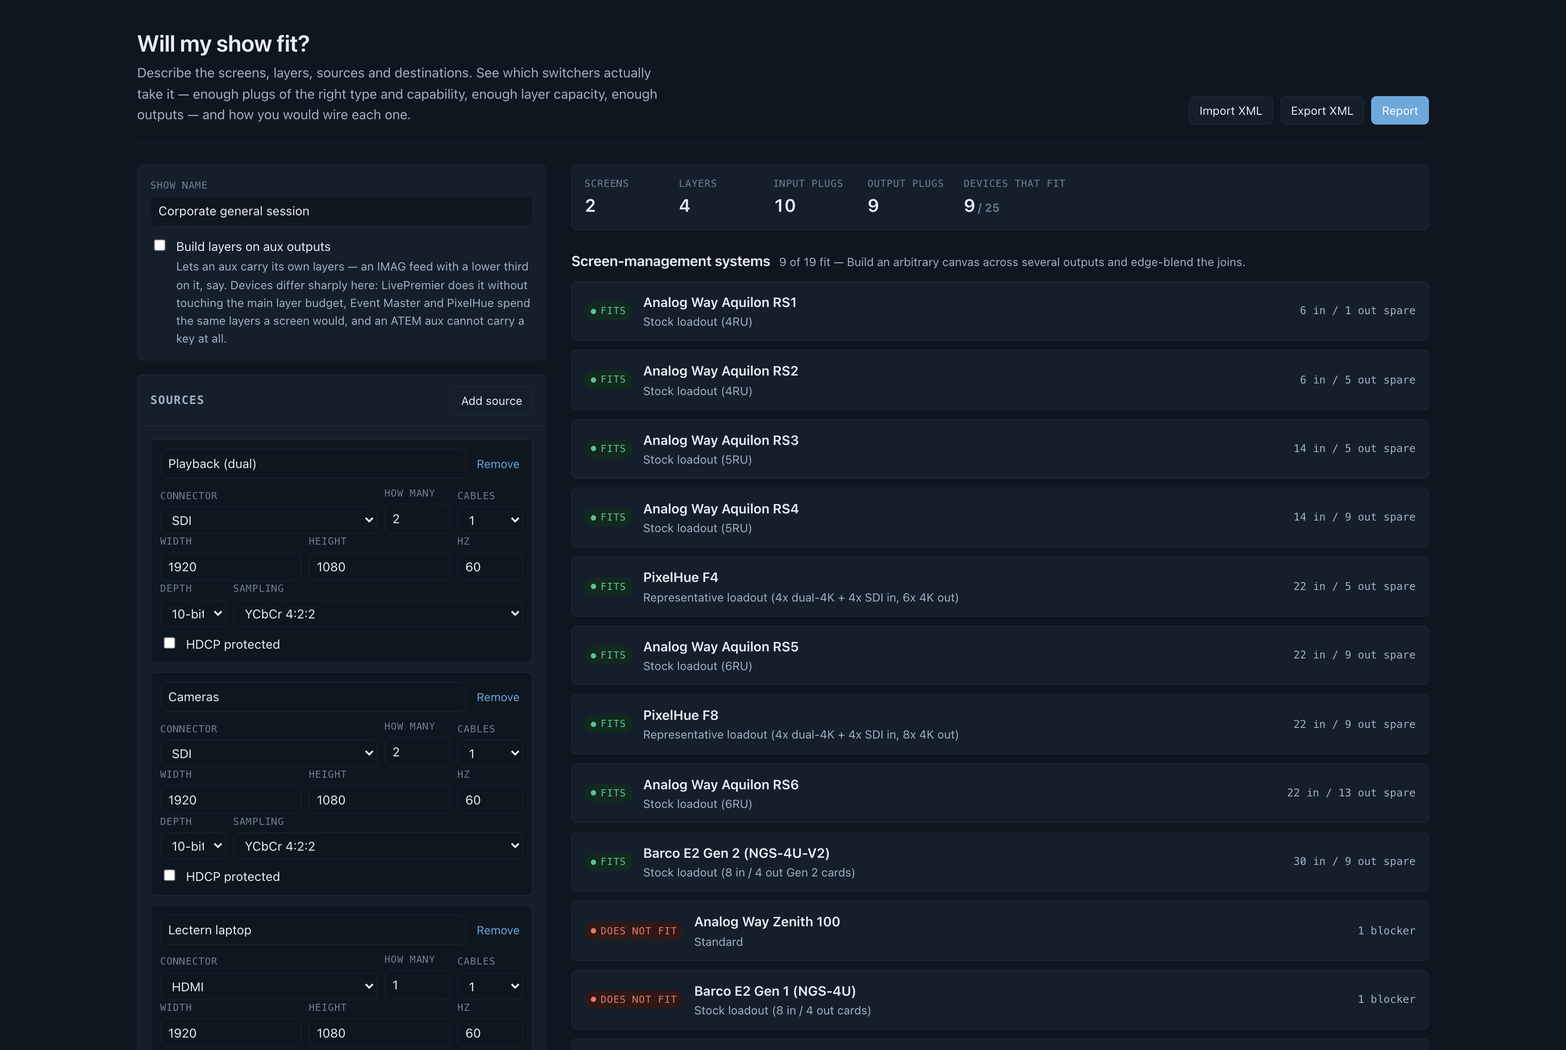1566x1050 pixels.
Task: Focus the Playback (dual) How many field
Action: pyautogui.click(x=417, y=519)
